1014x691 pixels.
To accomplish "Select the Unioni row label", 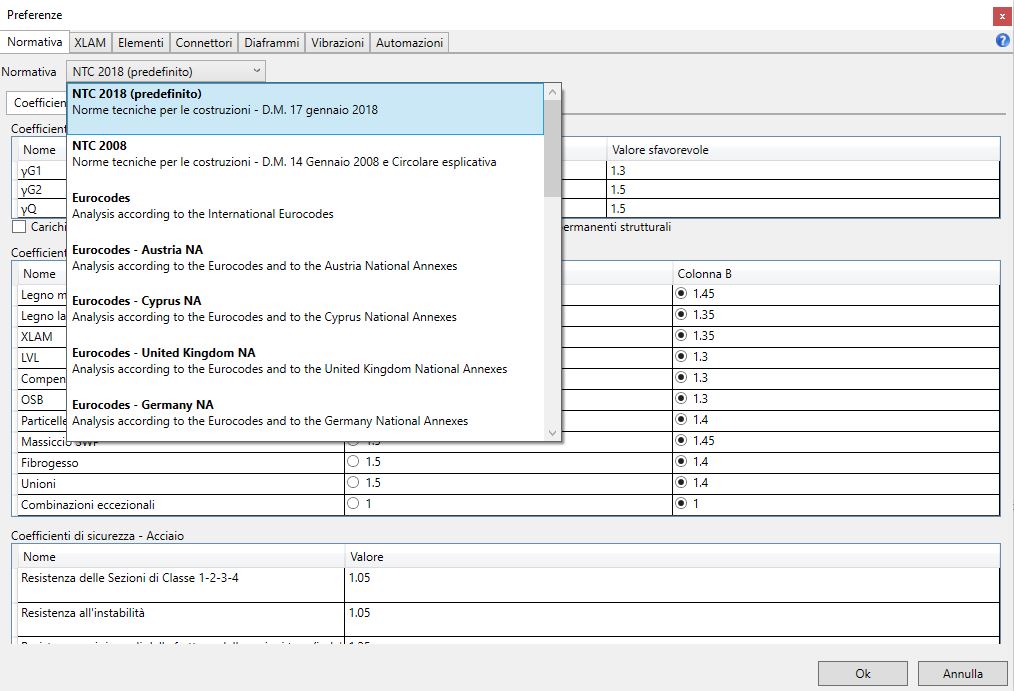I will click(x=38, y=484).
